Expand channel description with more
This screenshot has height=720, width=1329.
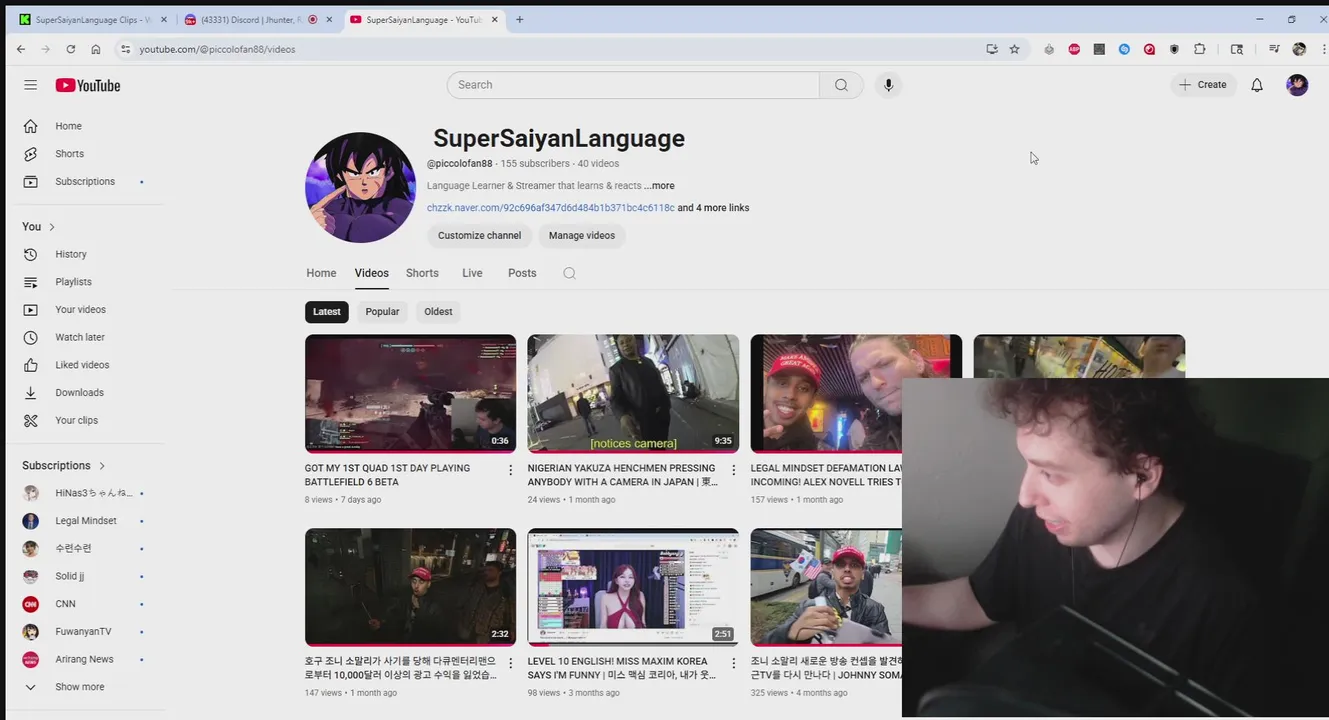point(659,186)
